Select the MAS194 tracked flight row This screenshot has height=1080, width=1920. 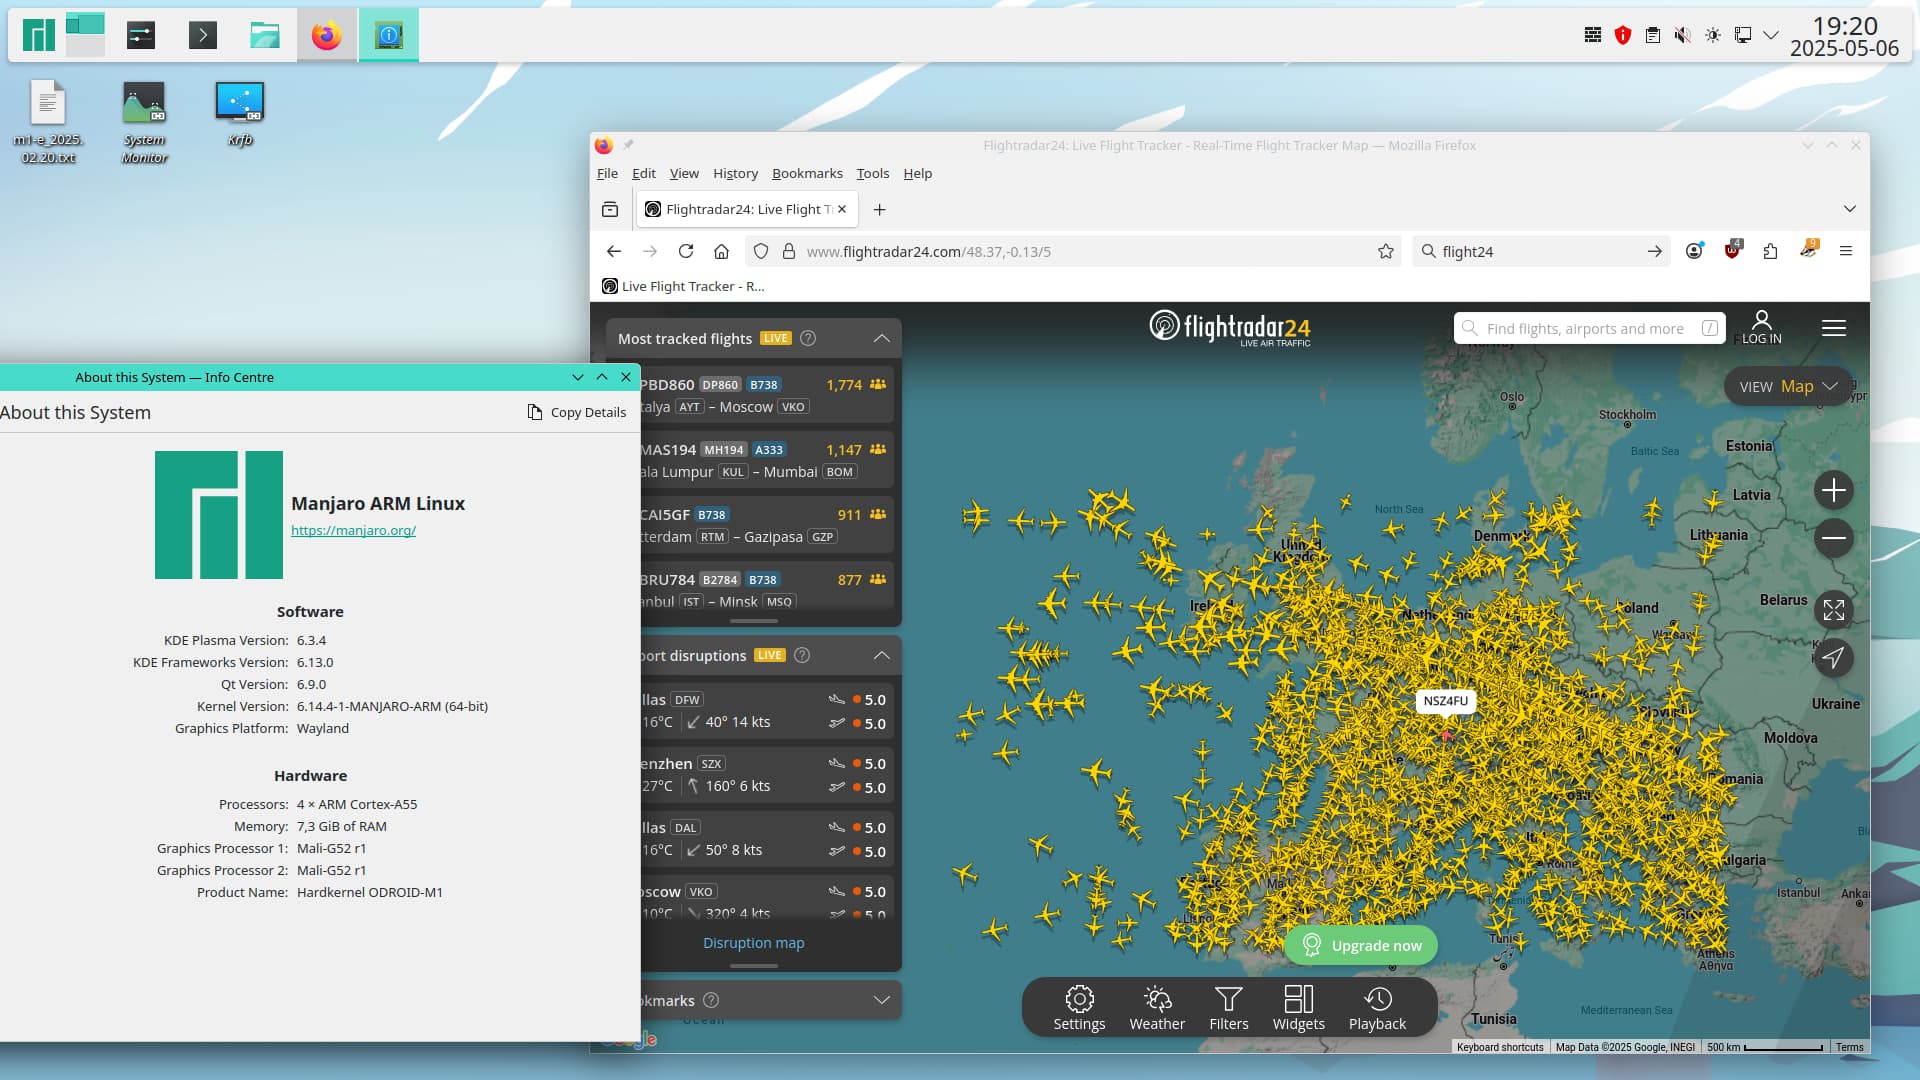(764, 460)
